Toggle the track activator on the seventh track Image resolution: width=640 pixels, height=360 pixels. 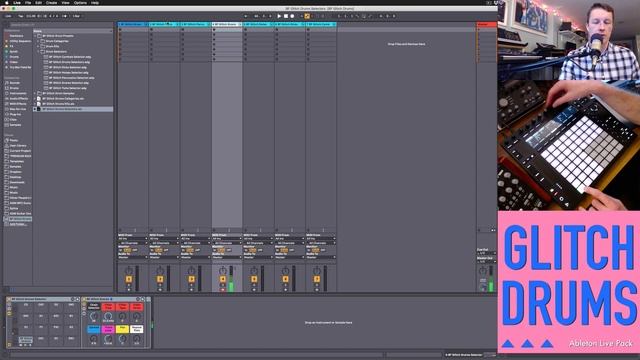pyautogui.click(x=317, y=279)
